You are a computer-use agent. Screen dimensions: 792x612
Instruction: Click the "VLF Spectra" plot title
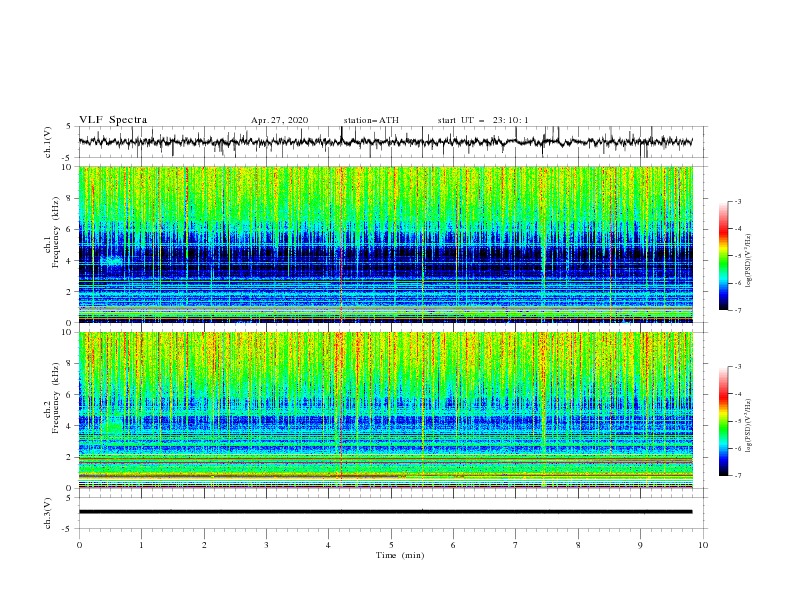(x=113, y=120)
